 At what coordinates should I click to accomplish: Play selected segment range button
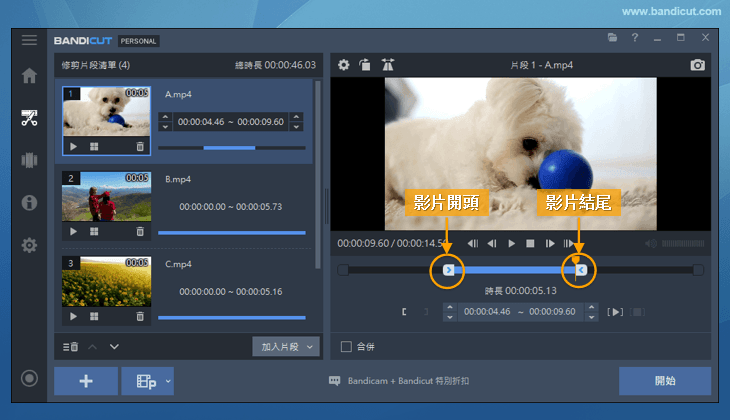pos(615,312)
